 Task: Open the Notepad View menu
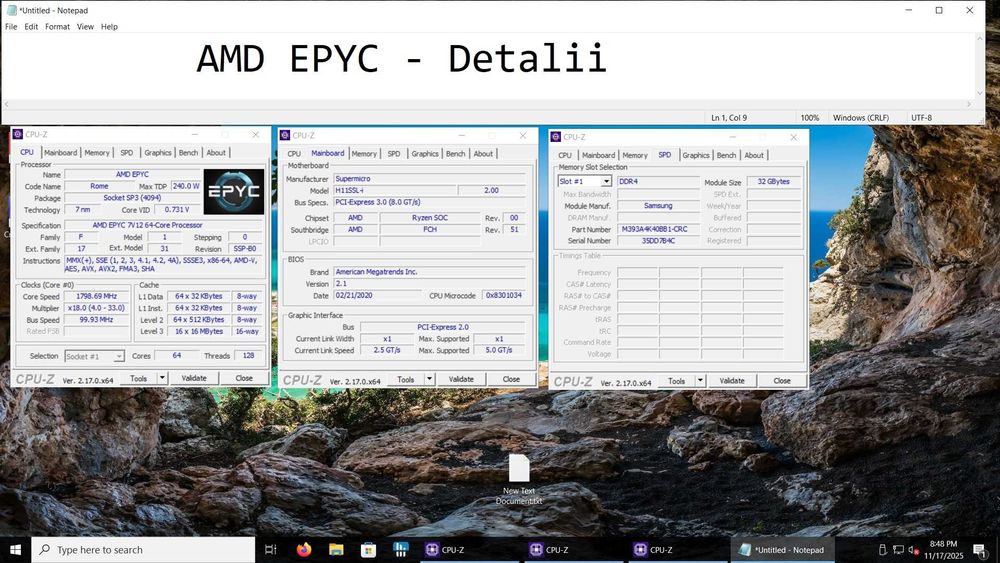(85, 27)
